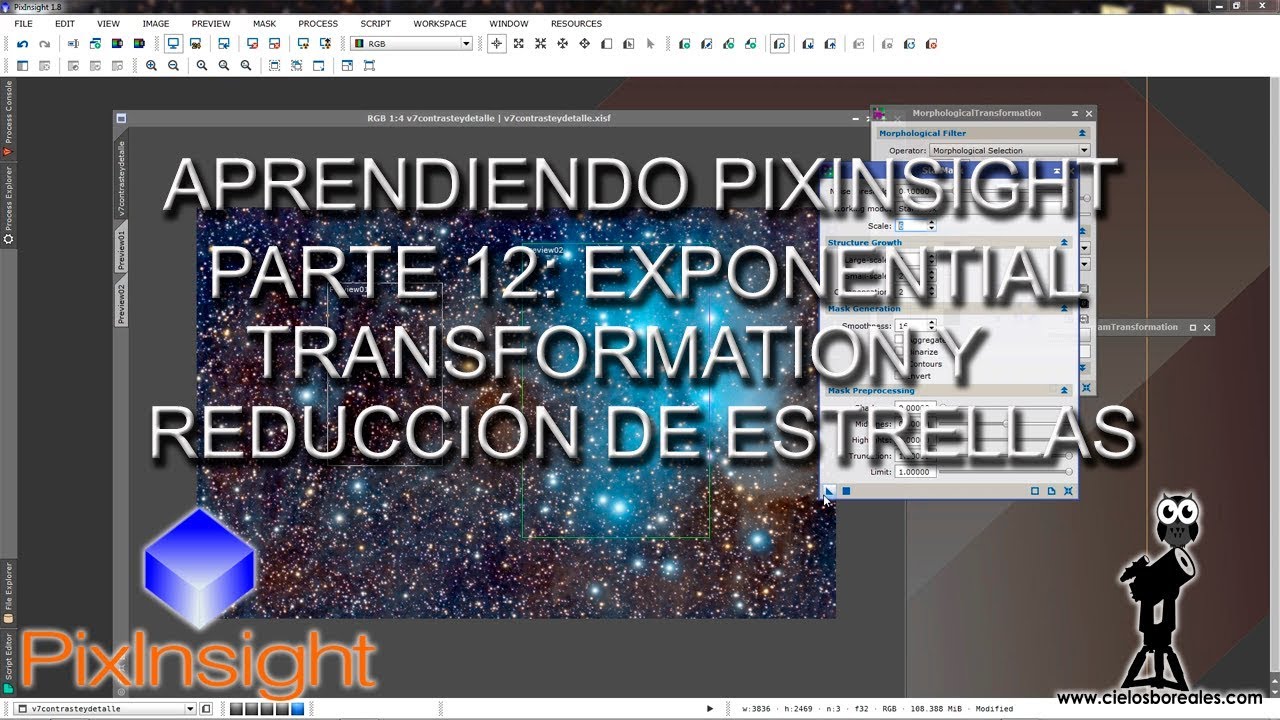
Task: Click the upload-arrow process icon in toolbar
Action: (x=831, y=44)
